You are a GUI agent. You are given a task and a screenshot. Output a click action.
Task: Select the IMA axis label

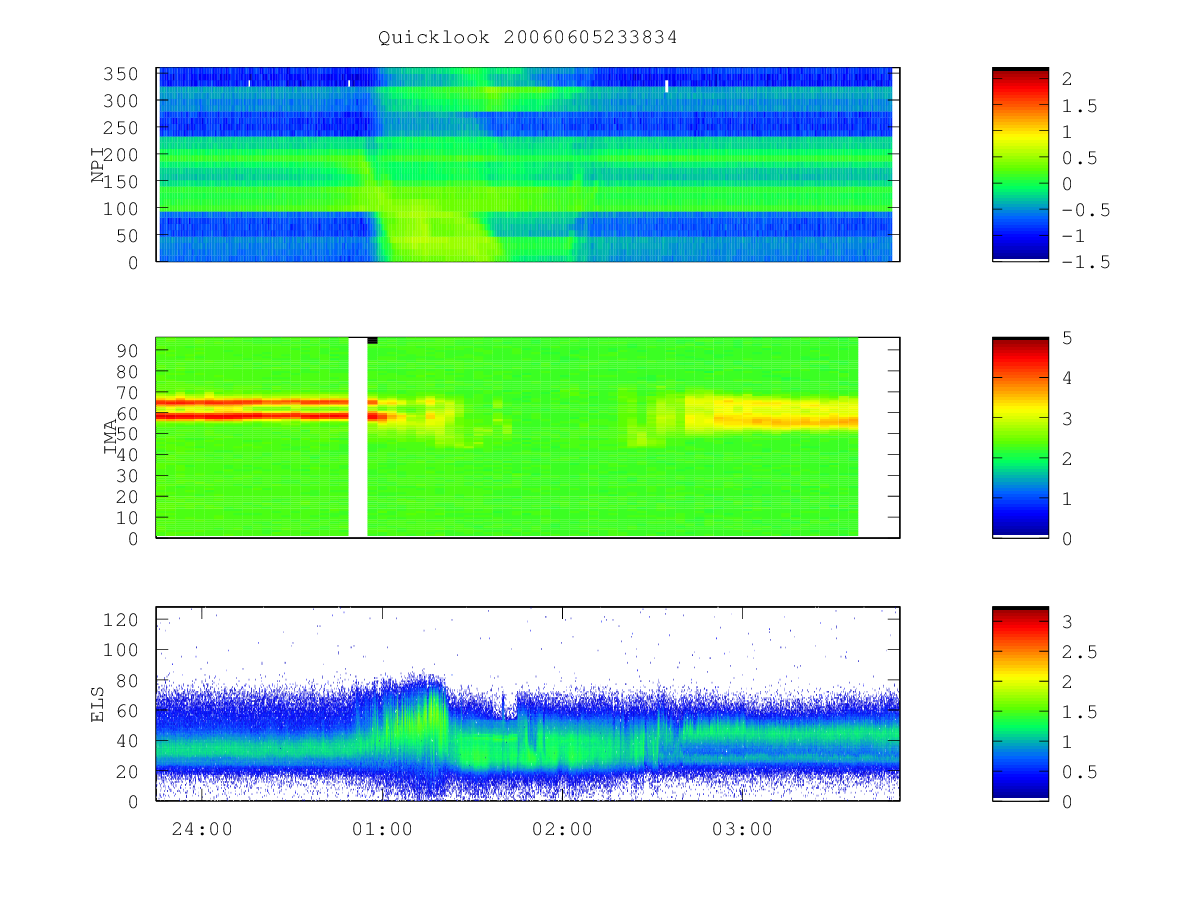click(x=111, y=438)
